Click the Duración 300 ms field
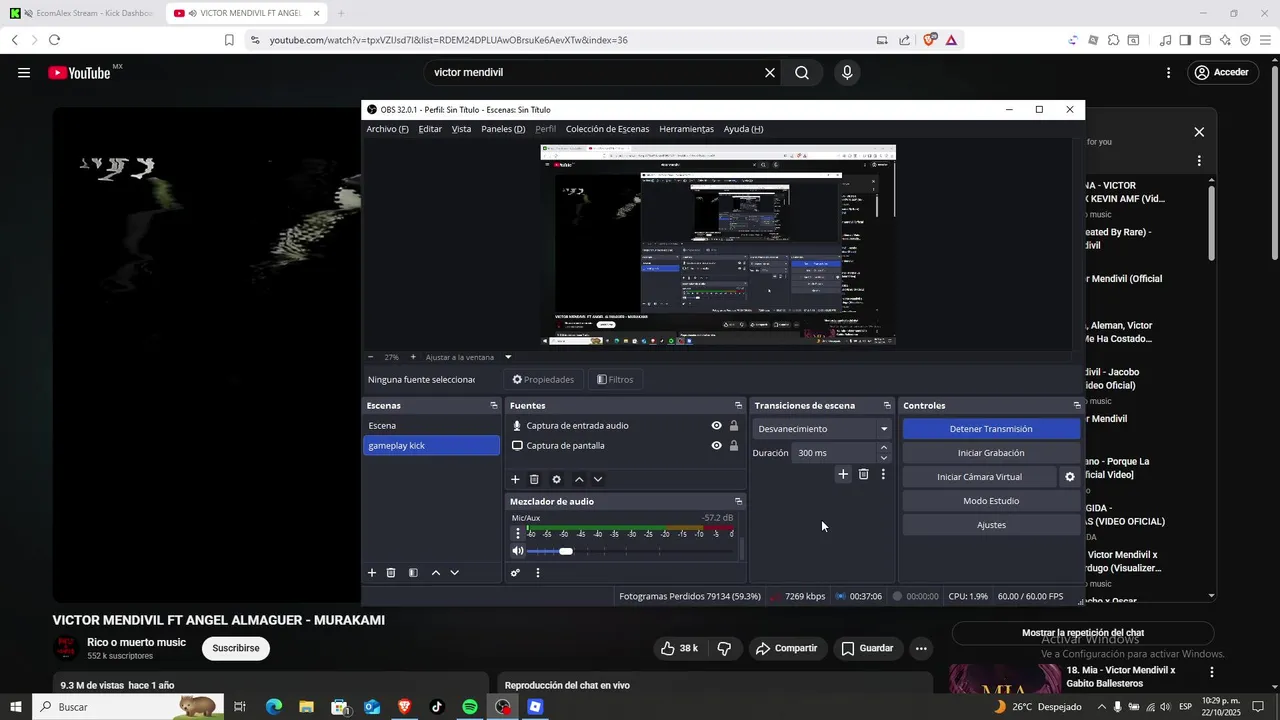 coord(834,453)
